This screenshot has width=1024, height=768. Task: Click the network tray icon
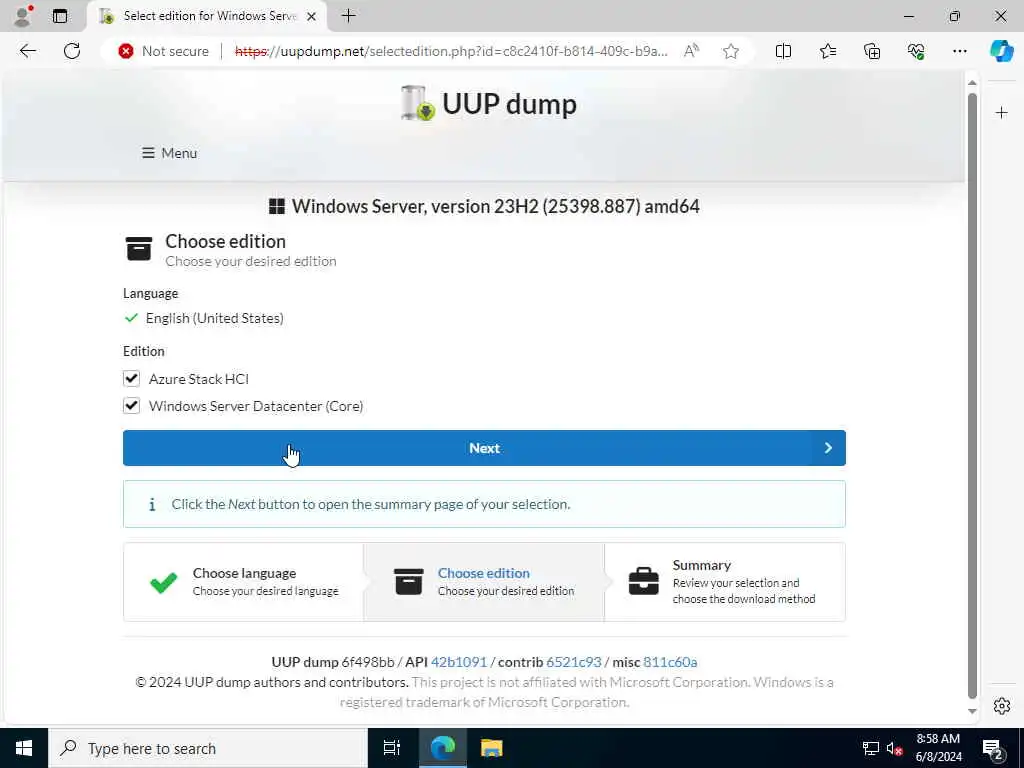pos(871,748)
